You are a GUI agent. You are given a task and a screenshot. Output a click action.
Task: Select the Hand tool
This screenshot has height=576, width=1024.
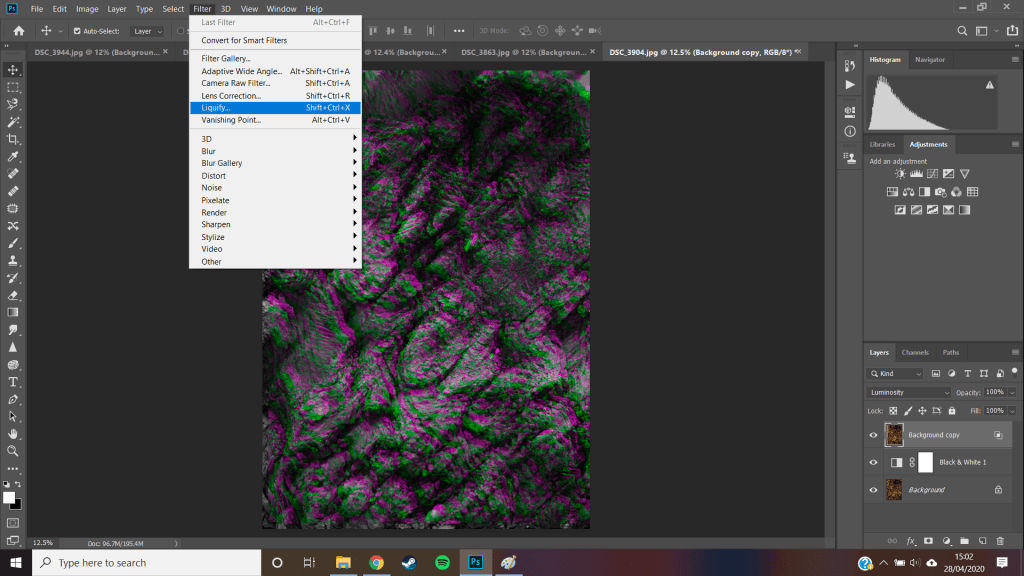(13, 434)
